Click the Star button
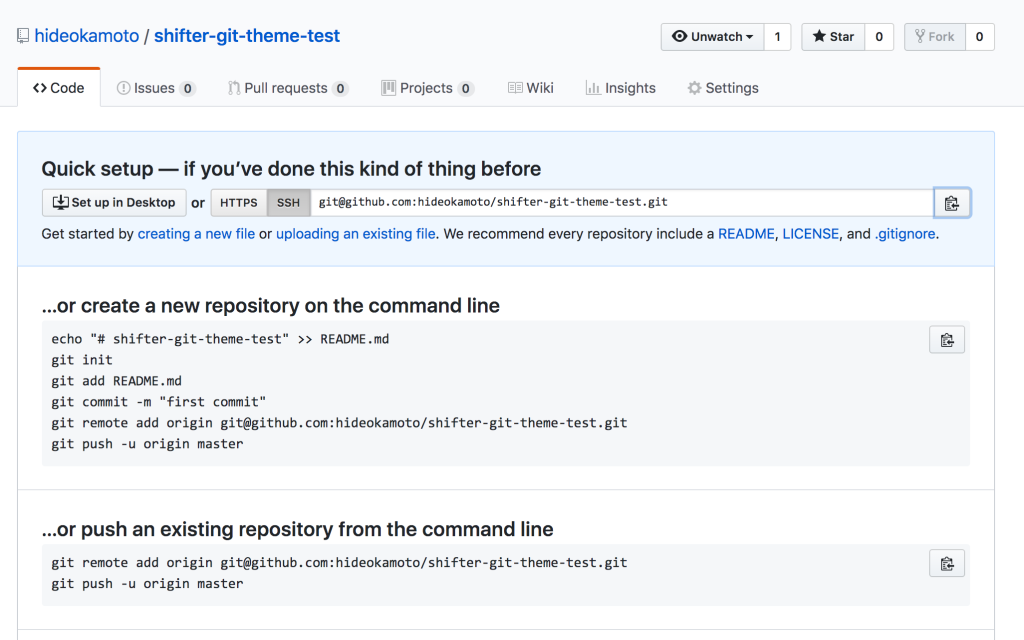 click(833, 37)
